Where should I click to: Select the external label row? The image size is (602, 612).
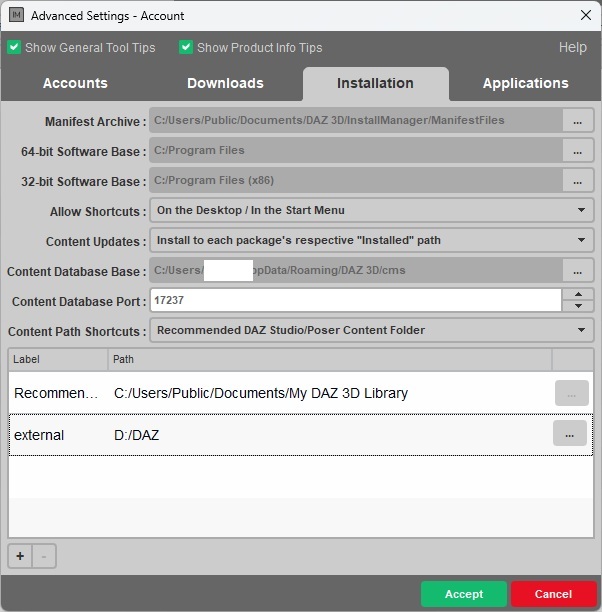[x=39, y=435]
